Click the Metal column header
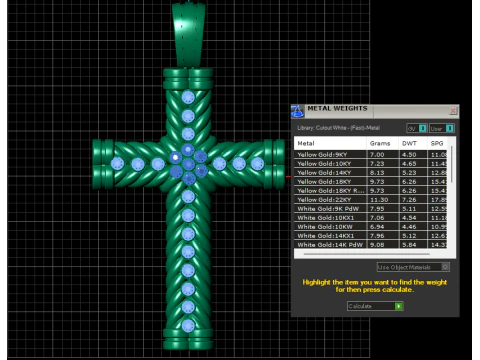 (330, 143)
